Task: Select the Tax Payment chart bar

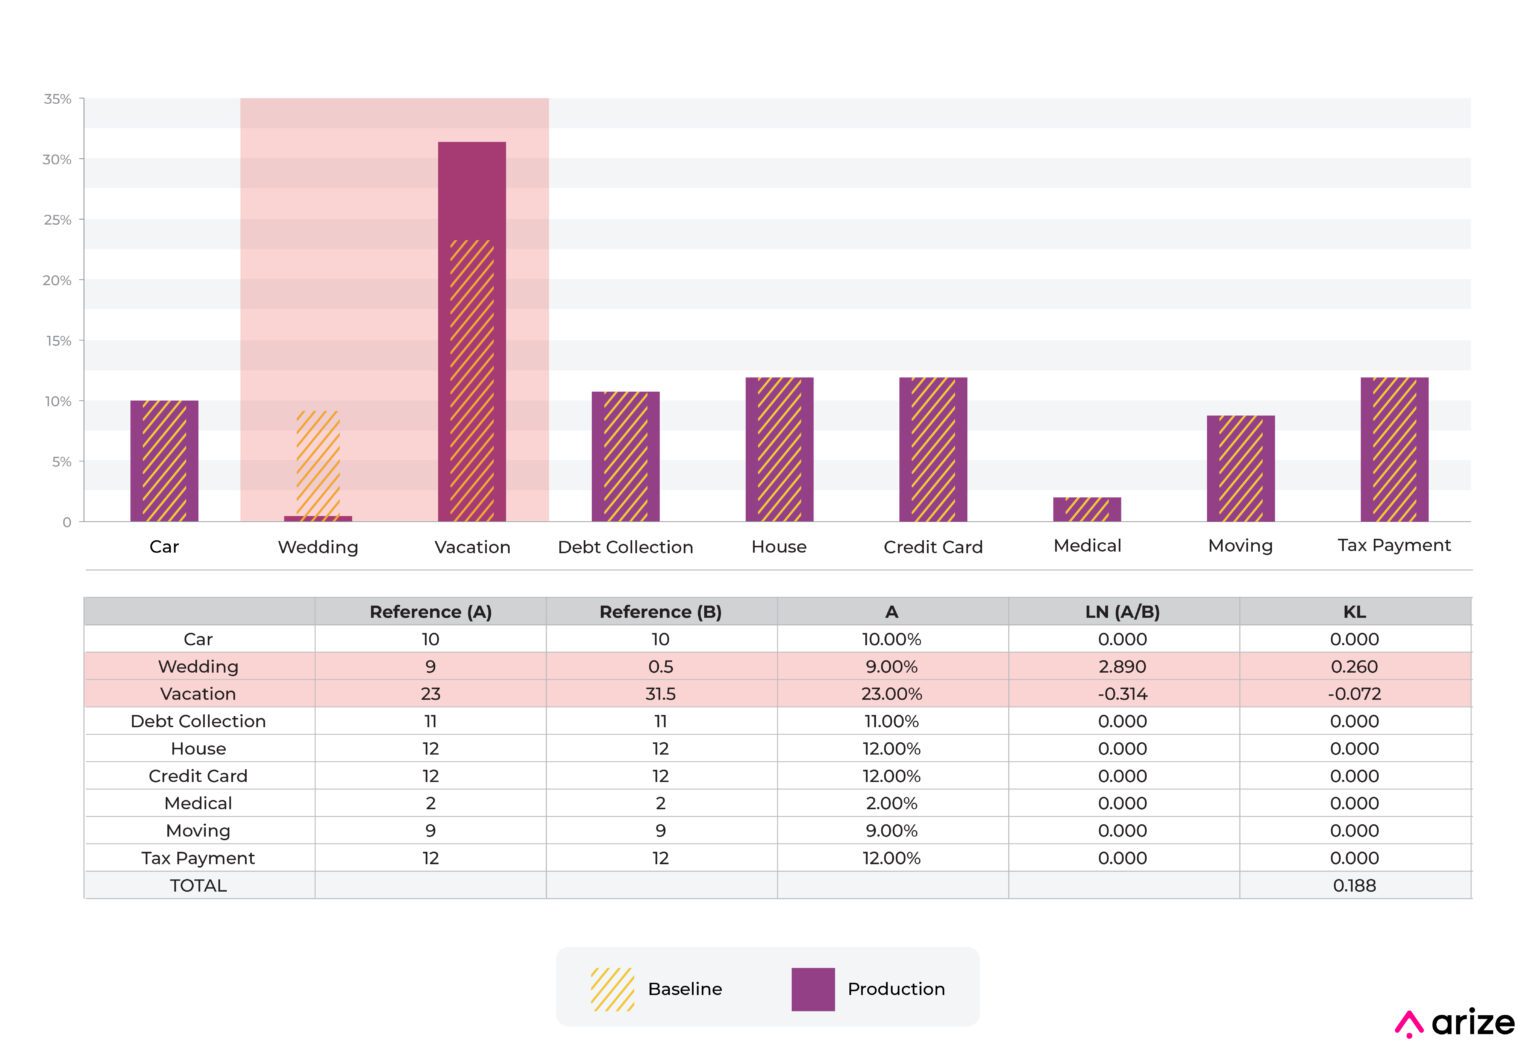Action: [x=1394, y=449]
